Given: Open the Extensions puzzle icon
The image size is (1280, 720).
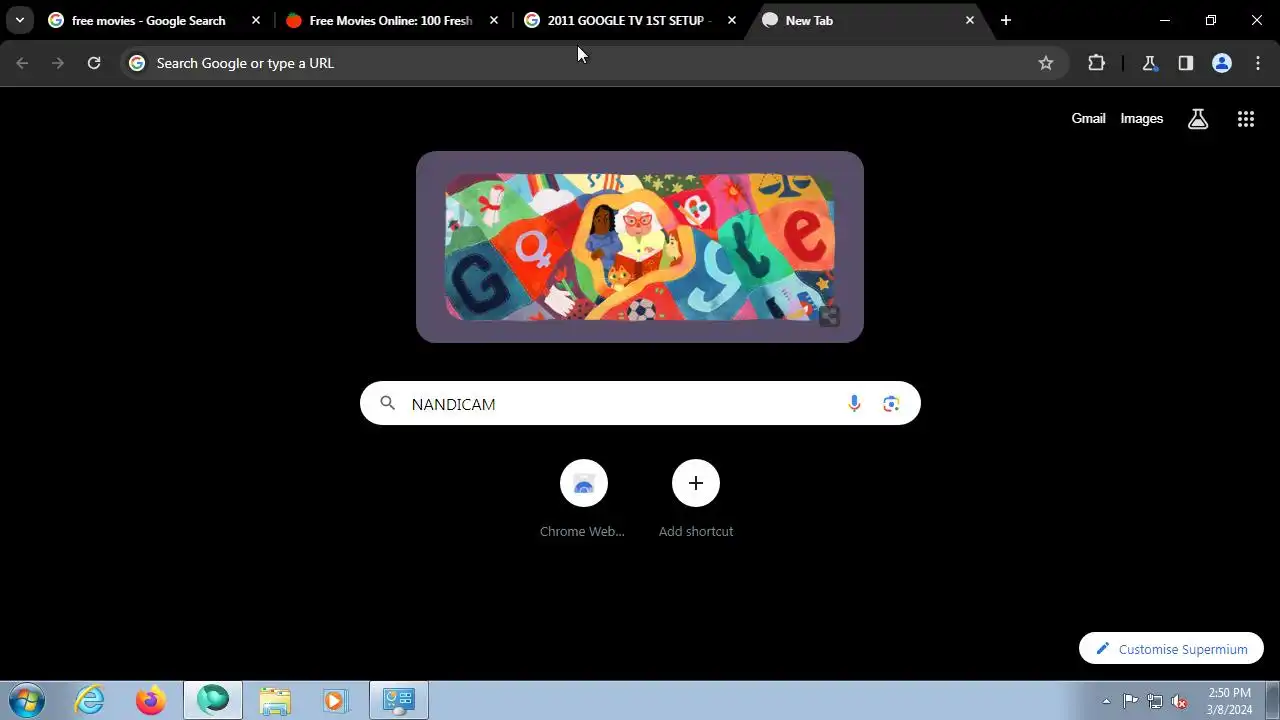Looking at the screenshot, I should [1097, 63].
